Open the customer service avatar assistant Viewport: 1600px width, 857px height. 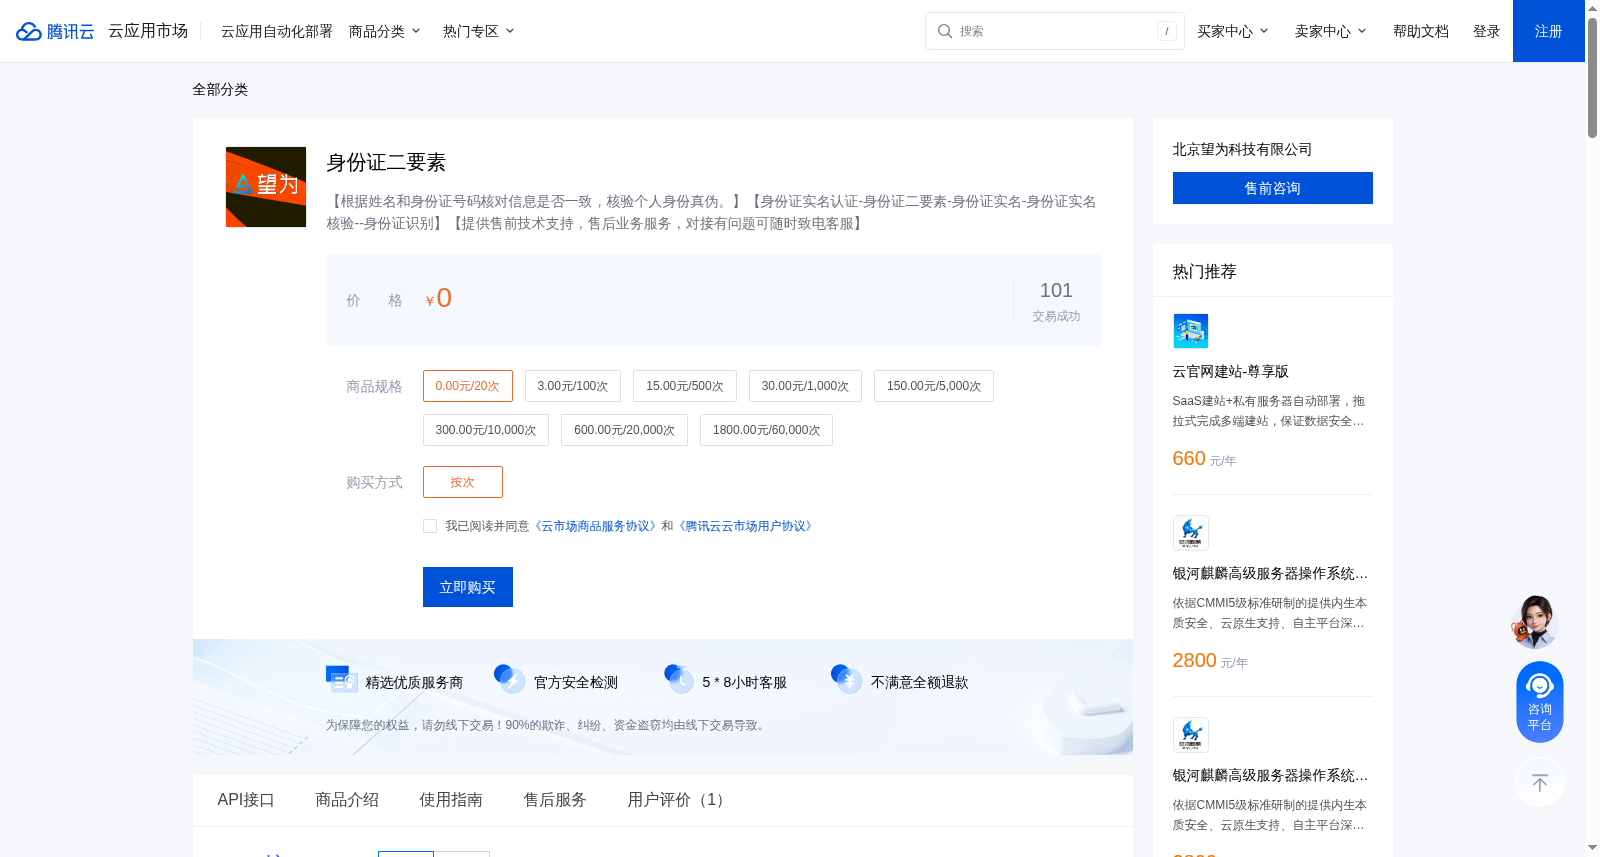point(1536,622)
